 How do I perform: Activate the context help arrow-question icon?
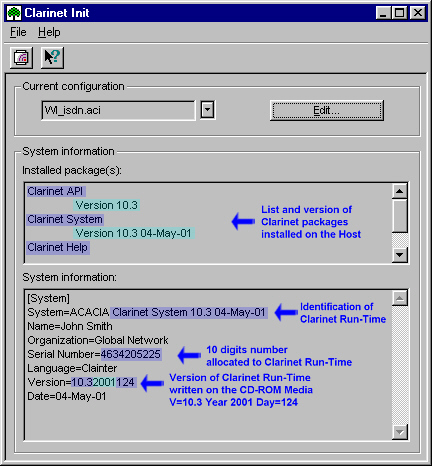(x=52, y=58)
